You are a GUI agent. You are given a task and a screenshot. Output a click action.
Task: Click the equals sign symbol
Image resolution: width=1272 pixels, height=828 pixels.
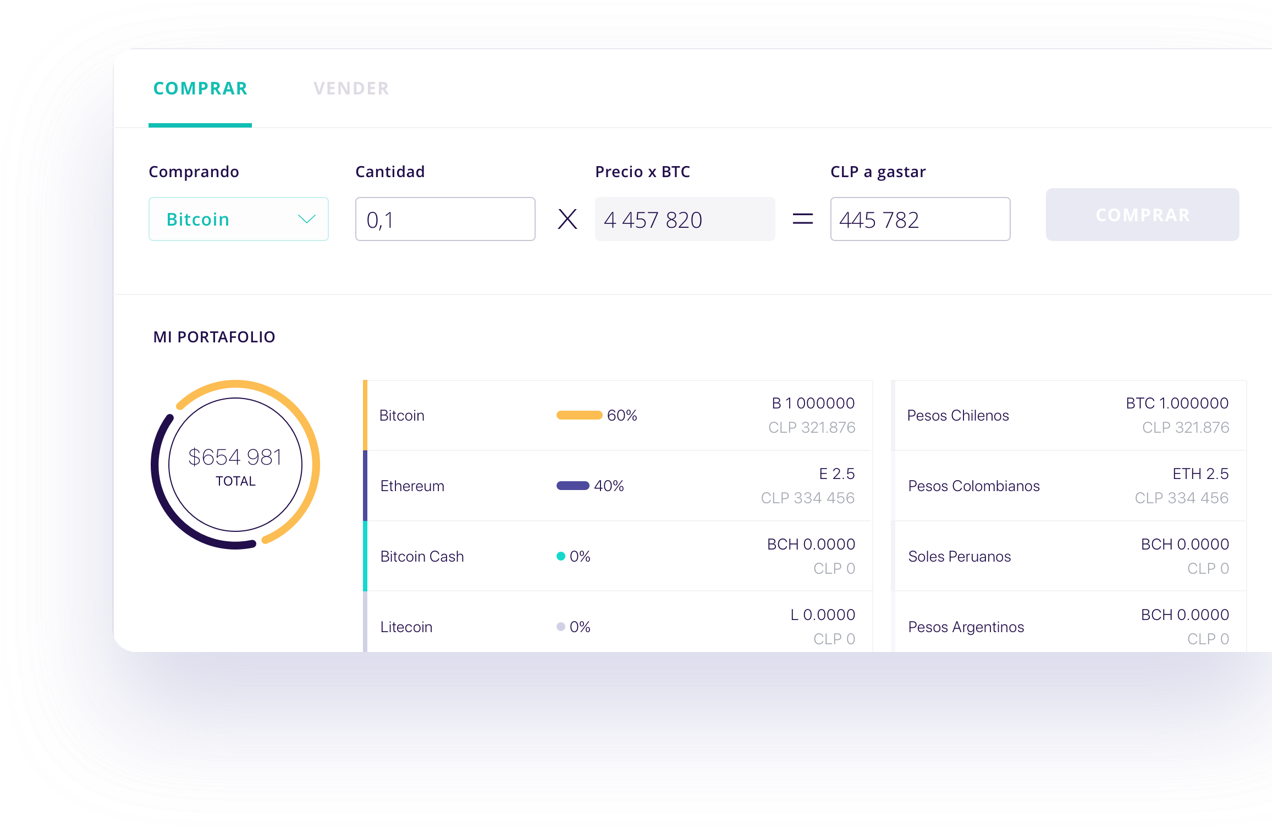coord(803,219)
